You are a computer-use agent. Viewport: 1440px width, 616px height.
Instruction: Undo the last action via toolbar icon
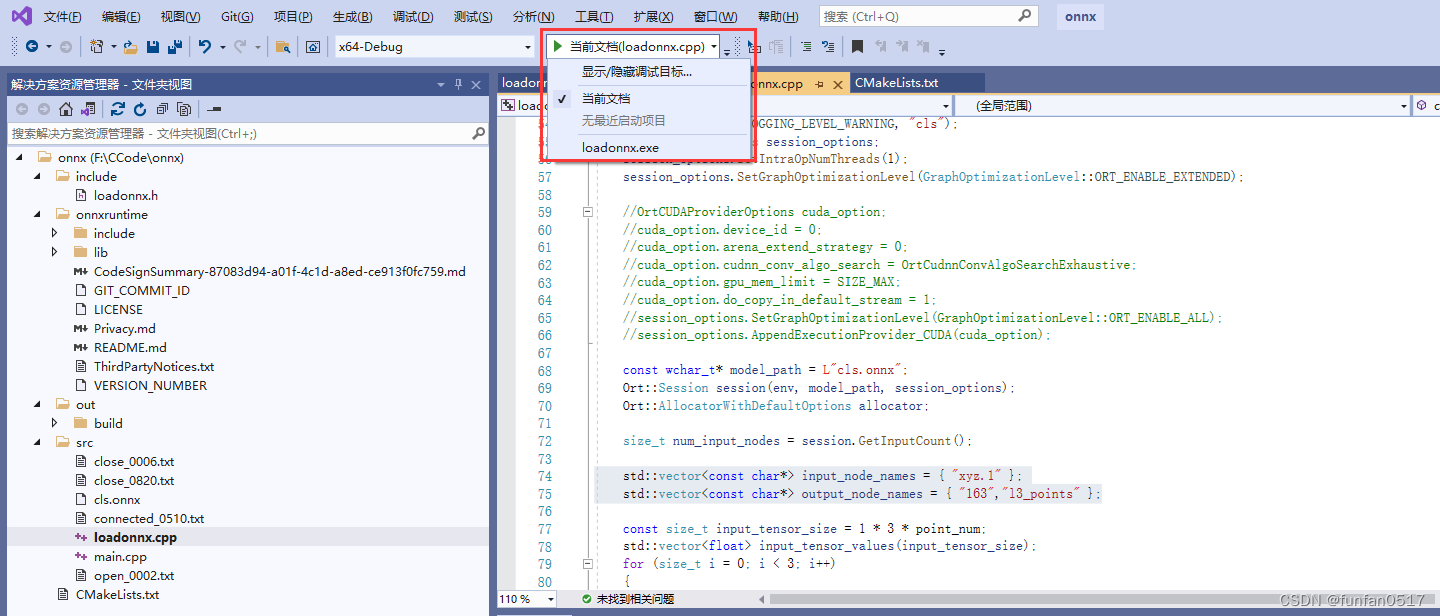pos(204,47)
